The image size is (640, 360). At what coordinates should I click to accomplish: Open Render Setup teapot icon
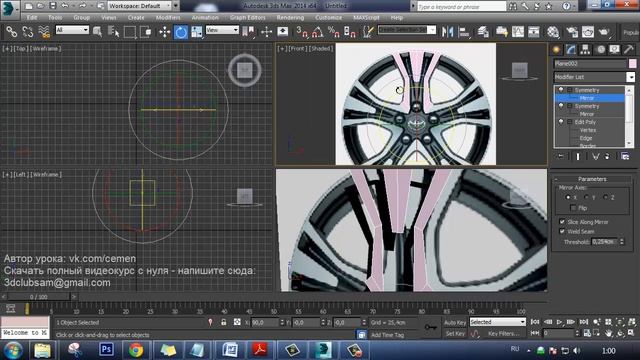pos(572,31)
